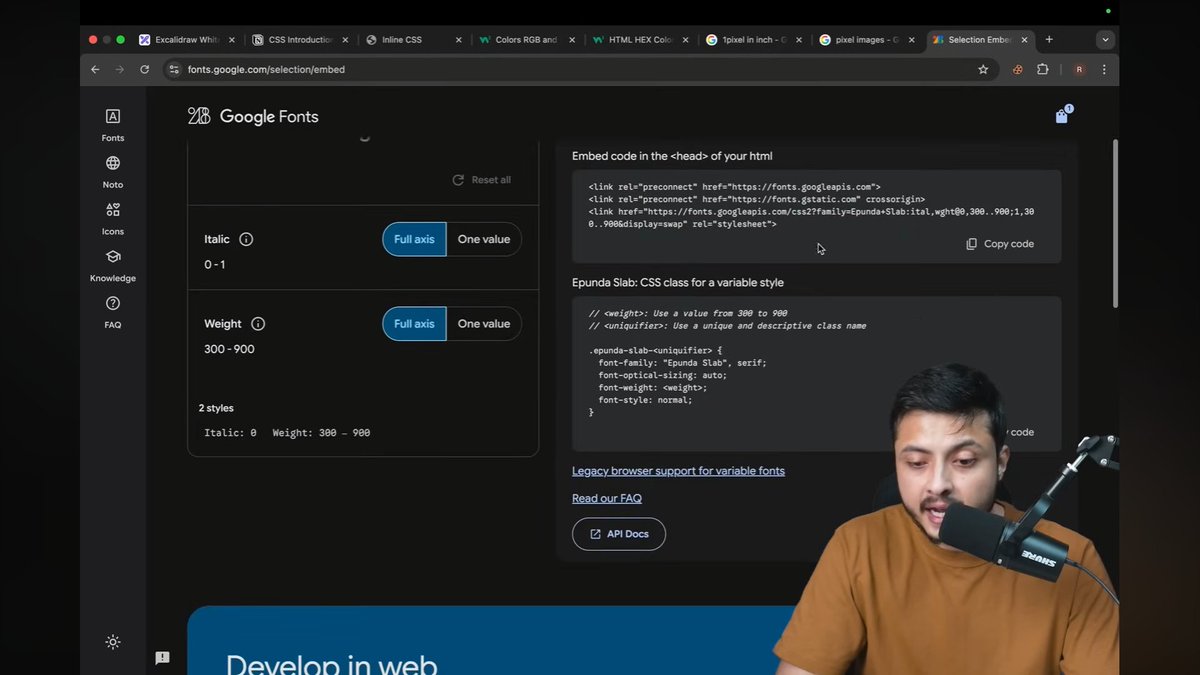Click the Weight axis info icon
Viewport: 1200px width, 675px height.
pos(258,324)
